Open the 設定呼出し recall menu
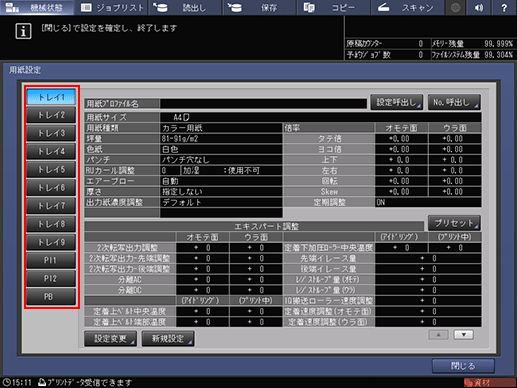This screenshot has height=388, width=517. coord(397,102)
